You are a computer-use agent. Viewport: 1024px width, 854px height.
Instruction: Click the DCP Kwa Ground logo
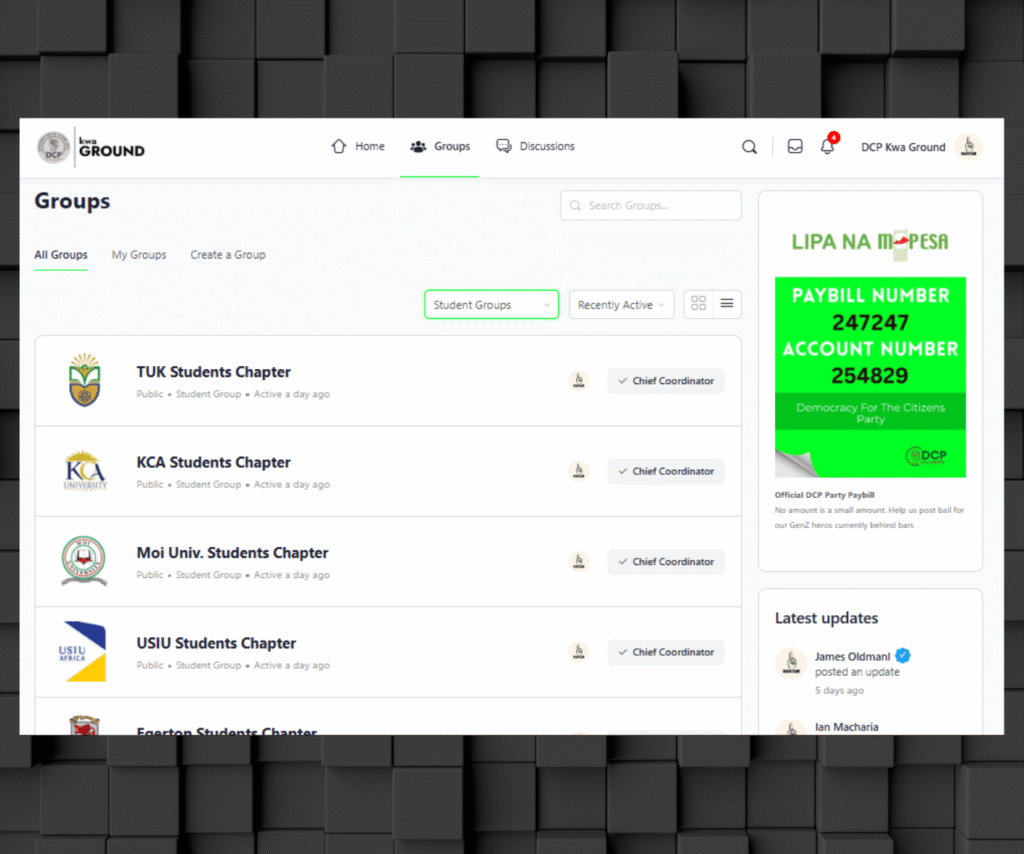[x=91, y=147]
